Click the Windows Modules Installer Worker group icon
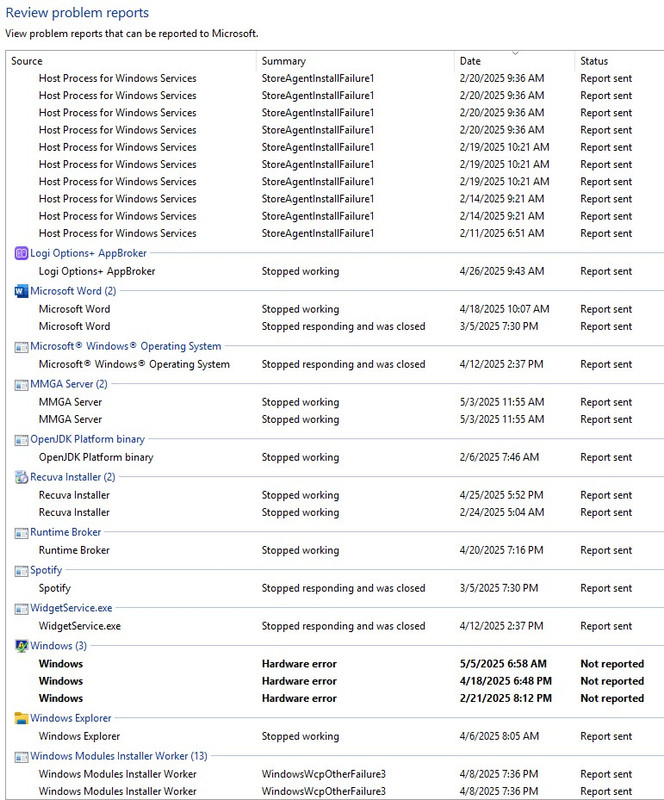The height and width of the screenshot is (800, 664). click(21, 757)
